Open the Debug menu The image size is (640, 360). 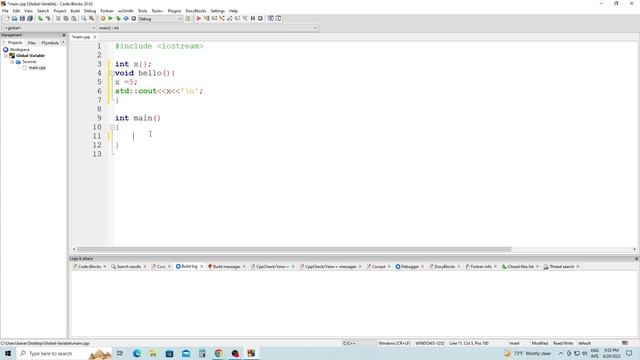pyautogui.click(x=90, y=11)
